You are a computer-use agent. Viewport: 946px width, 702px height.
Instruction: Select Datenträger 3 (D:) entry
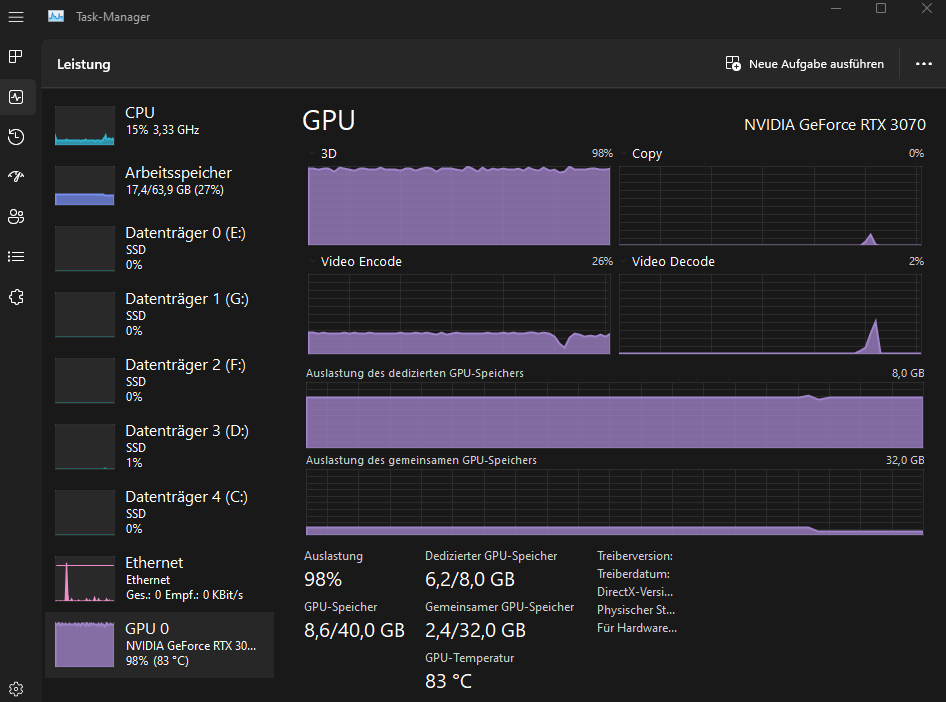pos(159,446)
